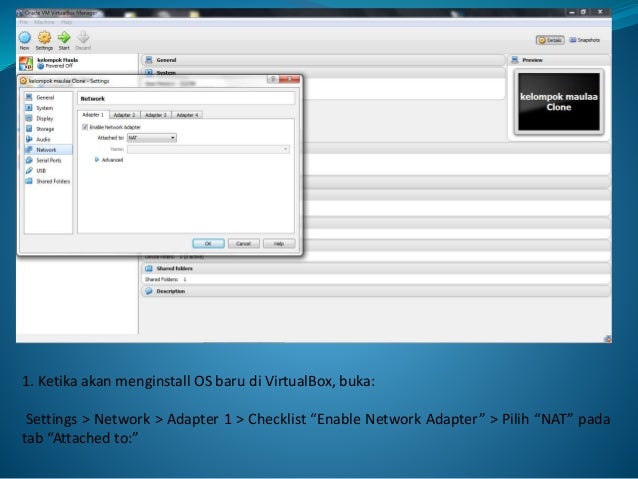Viewport: 638px width, 479px height.
Task: Select Network icon in settings sidebar
Action: (x=29, y=150)
